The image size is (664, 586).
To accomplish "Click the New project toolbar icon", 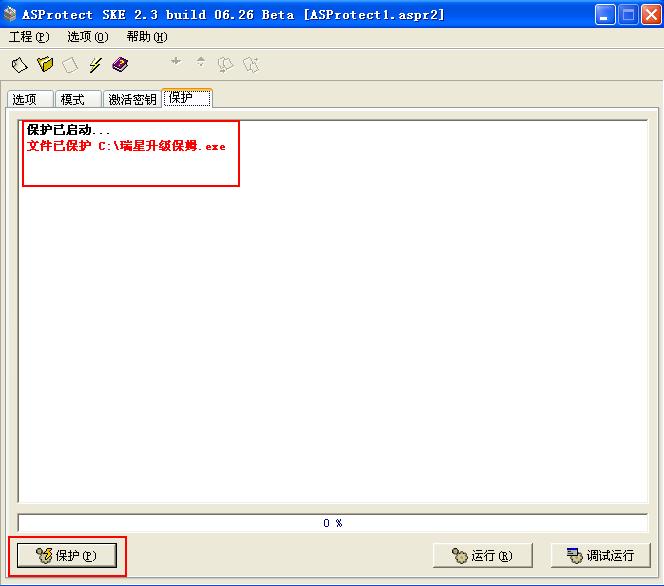I will (x=19, y=65).
